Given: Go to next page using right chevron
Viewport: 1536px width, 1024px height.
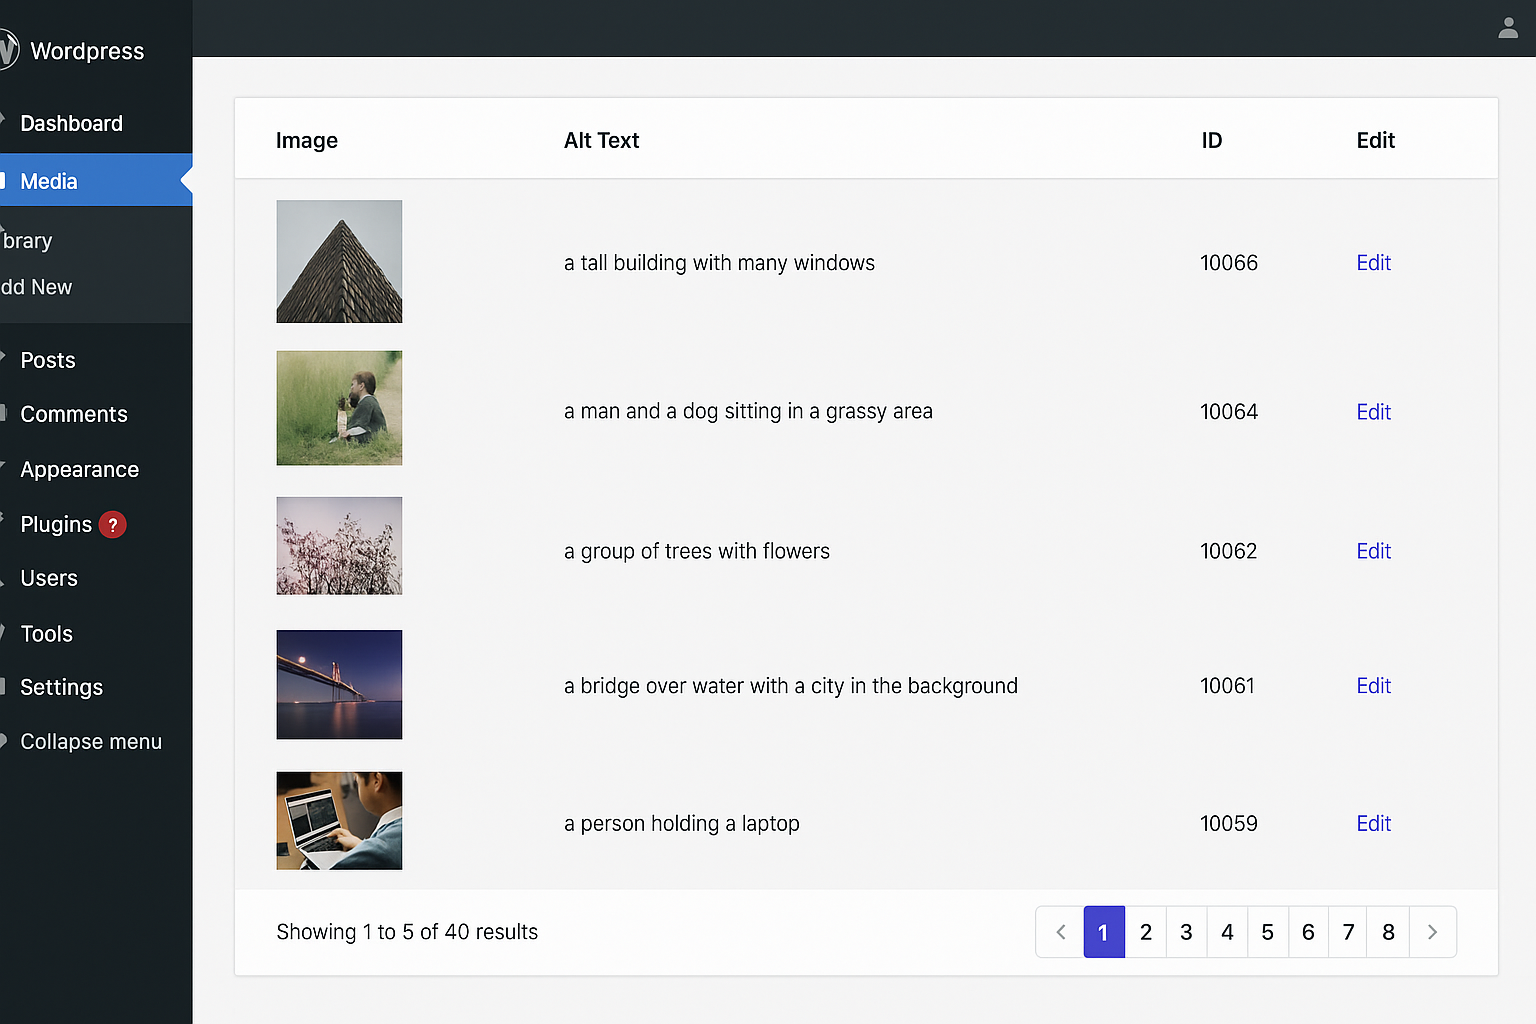Looking at the screenshot, I should tap(1432, 932).
